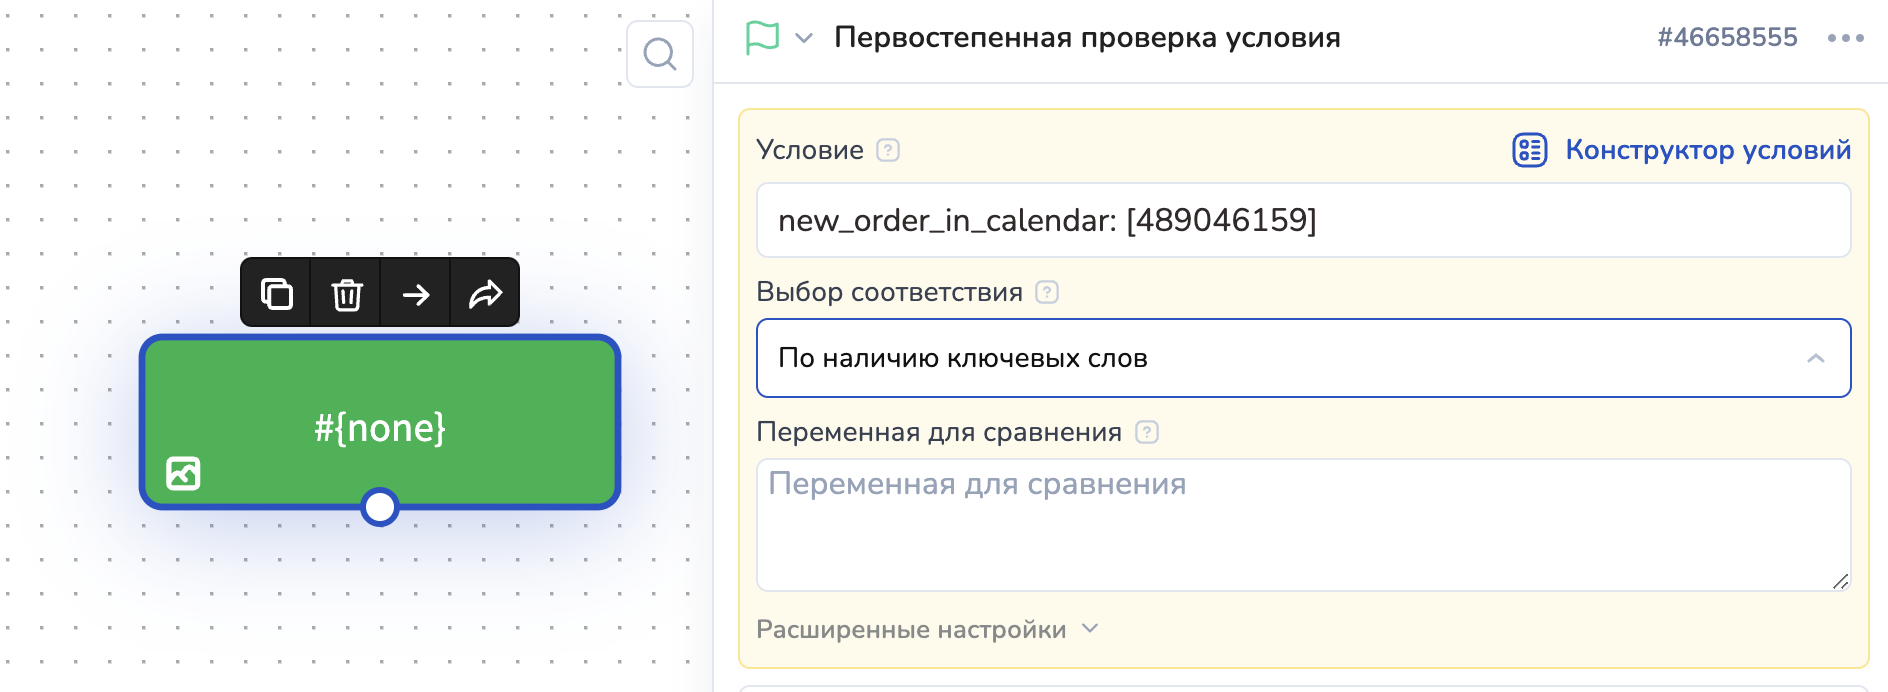Image resolution: width=1888 pixels, height=692 pixels.
Task: Click the help icon next to Условие
Action: point(888,150)
